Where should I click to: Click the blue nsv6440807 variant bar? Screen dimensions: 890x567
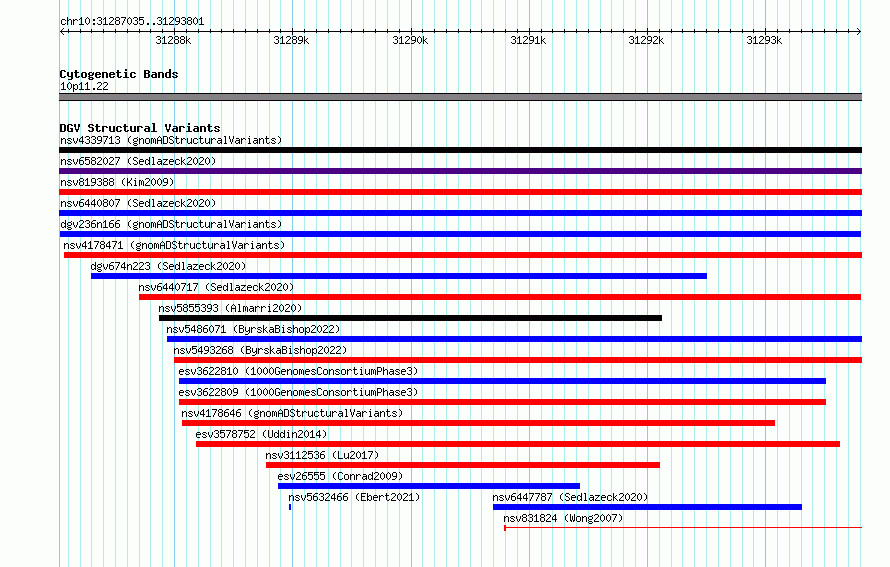(460, 213)
